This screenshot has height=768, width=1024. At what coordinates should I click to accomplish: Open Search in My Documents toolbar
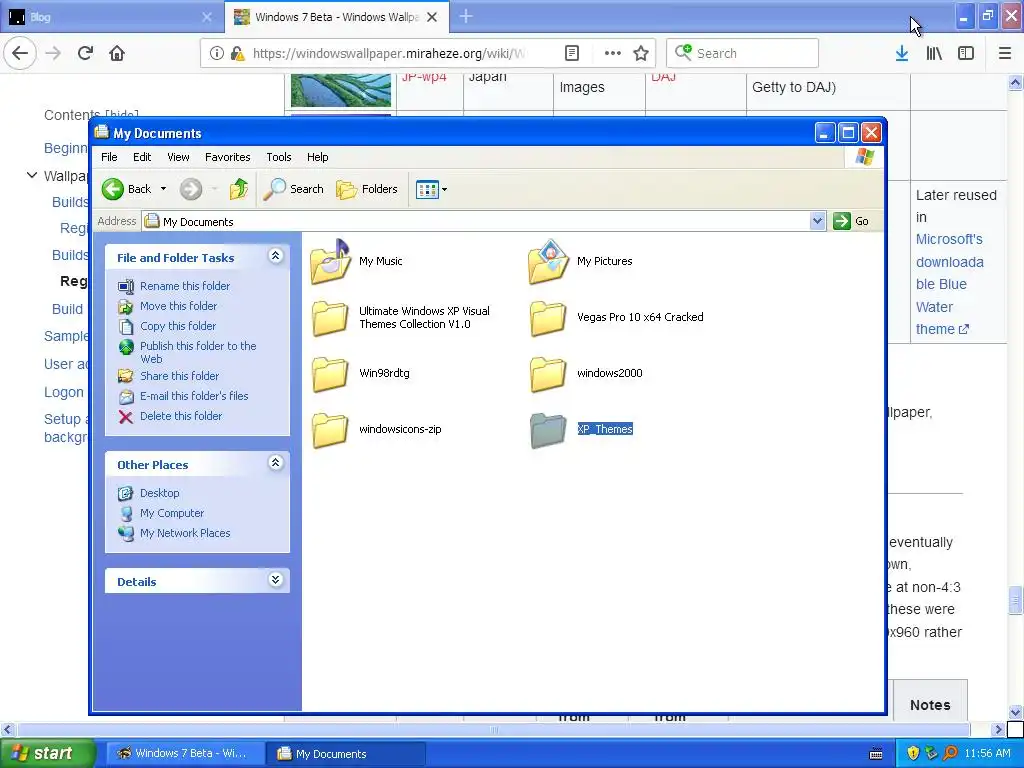point(293,189)
